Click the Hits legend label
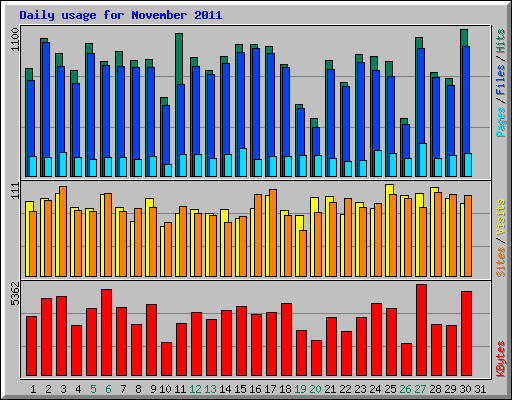 (501, 41)
